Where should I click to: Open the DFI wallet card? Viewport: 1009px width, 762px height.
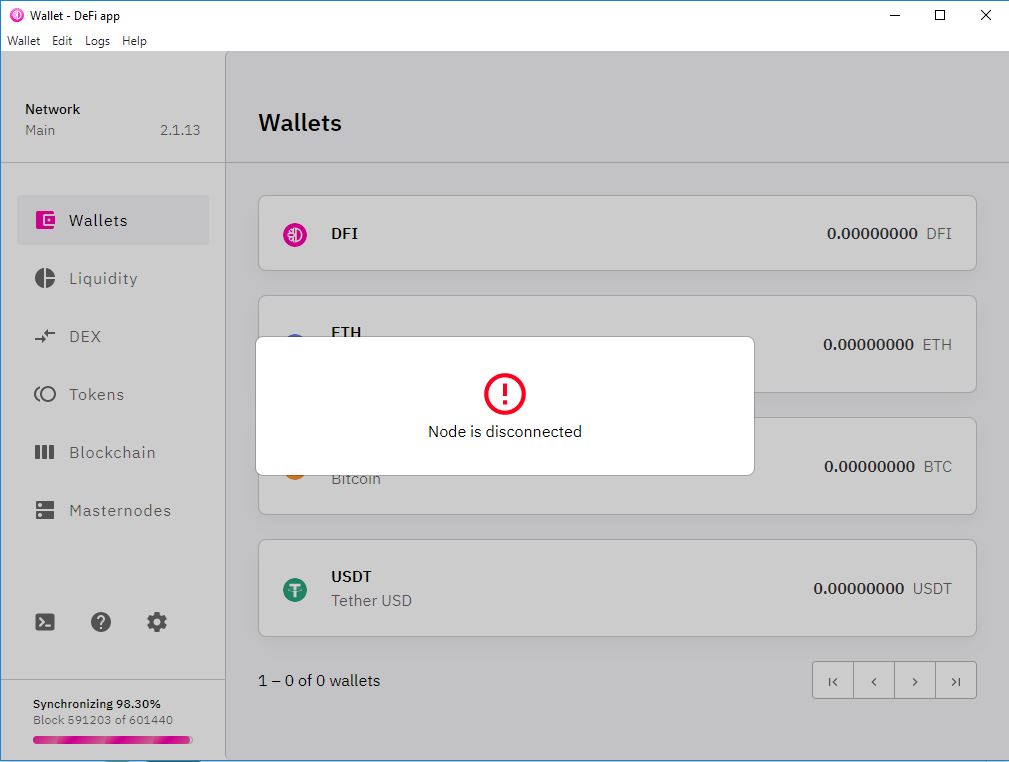pyautogui.click(x=617, y=233)
